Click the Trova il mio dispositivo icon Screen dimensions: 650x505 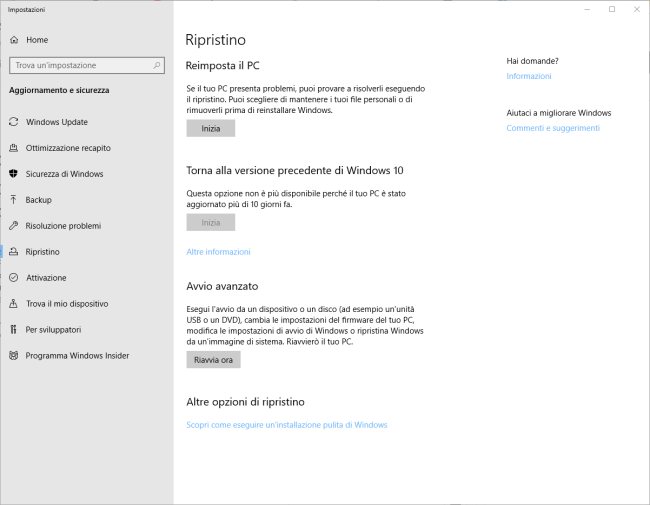coord(14,303)
